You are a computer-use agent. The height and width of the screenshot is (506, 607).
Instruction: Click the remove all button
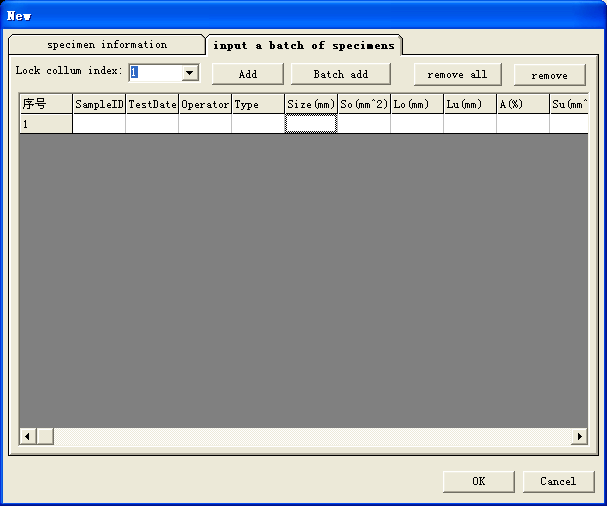(x=457, y=75)
